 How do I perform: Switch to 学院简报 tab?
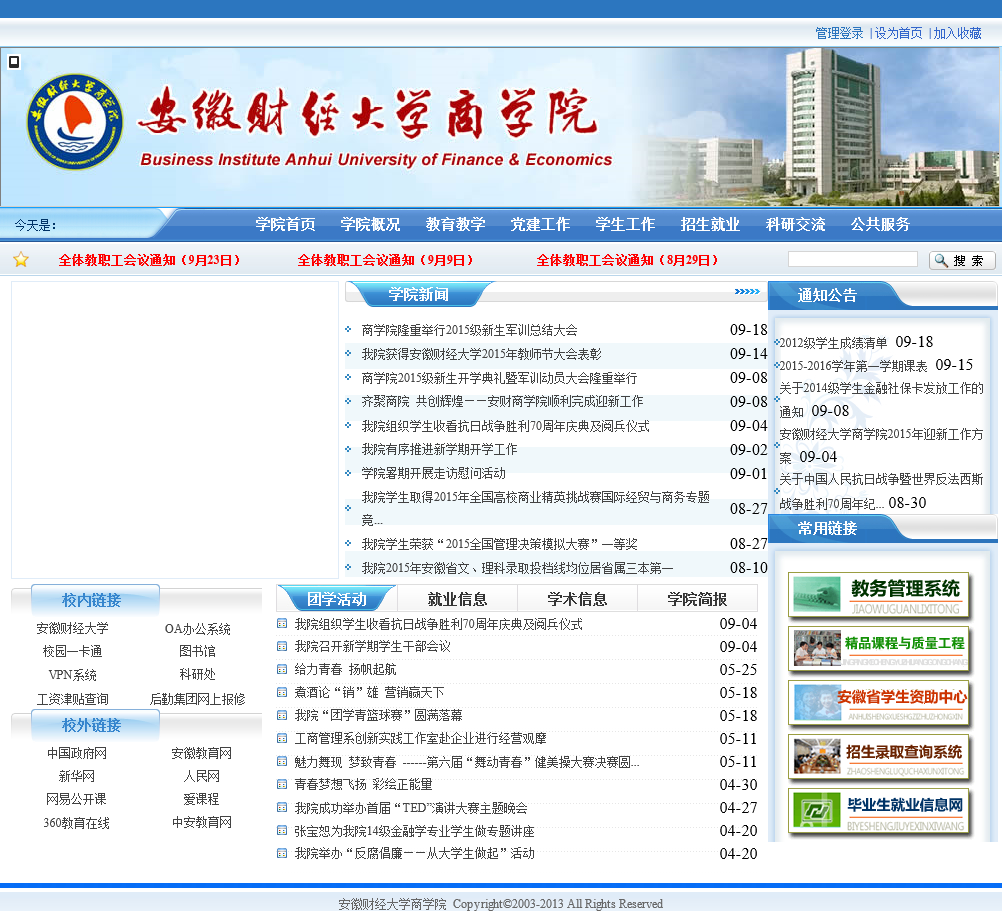pos(697,599)
